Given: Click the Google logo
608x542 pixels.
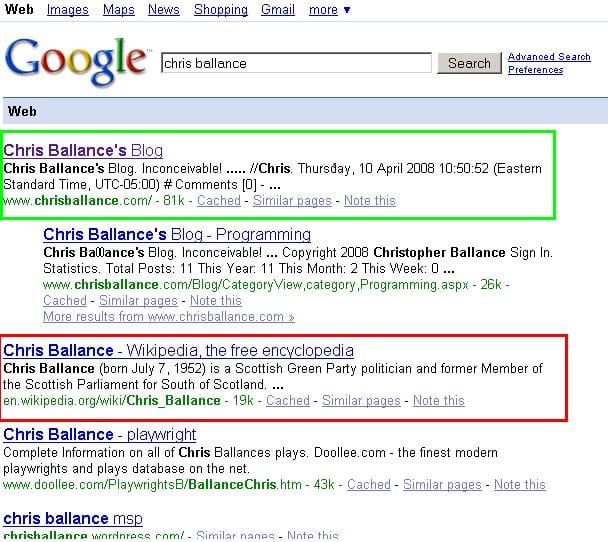Looking at the screenshot, I should pyautogui.click(x=77, y=61).
